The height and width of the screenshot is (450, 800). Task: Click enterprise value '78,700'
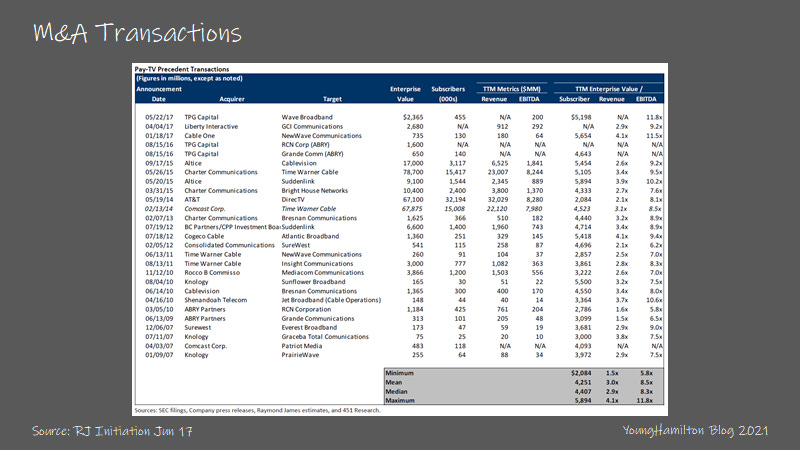click(412, 172)
